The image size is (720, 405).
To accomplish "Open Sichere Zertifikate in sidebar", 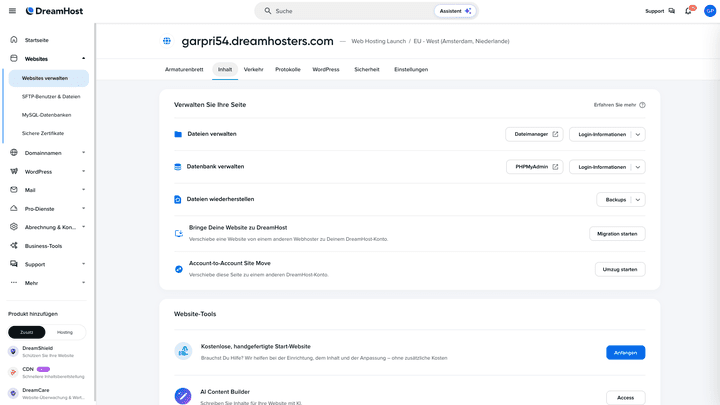I will click(43, 133).
